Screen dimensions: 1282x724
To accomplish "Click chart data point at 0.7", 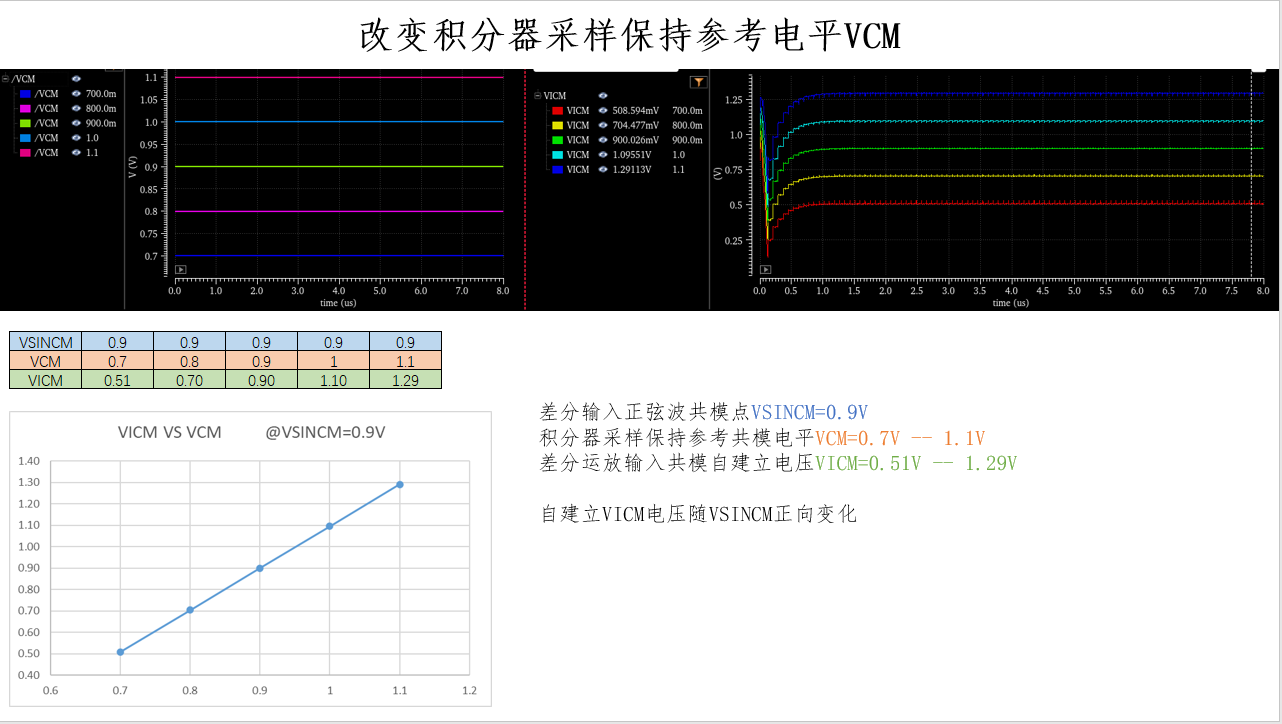I will 120,652.
